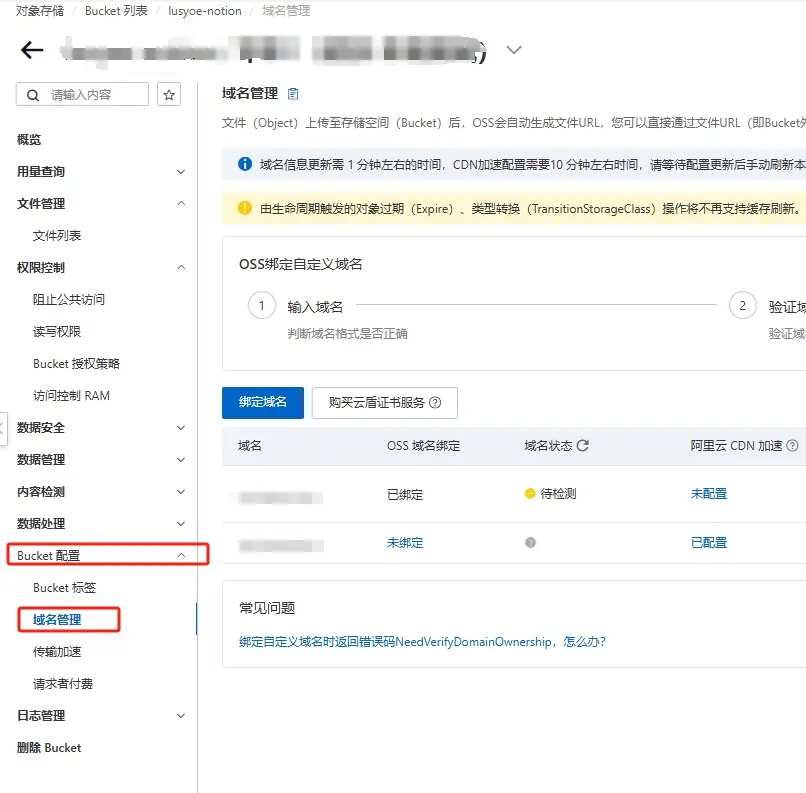Click the OSS 域名绑定 column header
This screenshot has height=793, width=806.
pyautogui.click(x=424, y=446)
